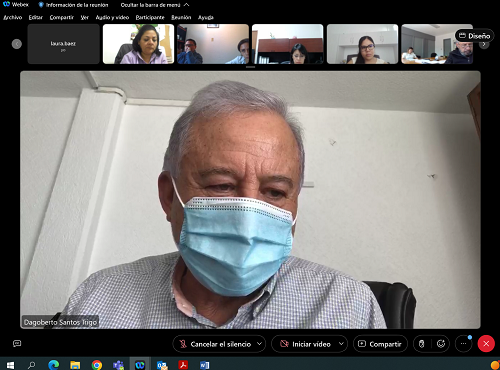This screenshot has height=370, width=500.
Task: Open Microsoft Edge from taskbar
Action: [53, 365]
